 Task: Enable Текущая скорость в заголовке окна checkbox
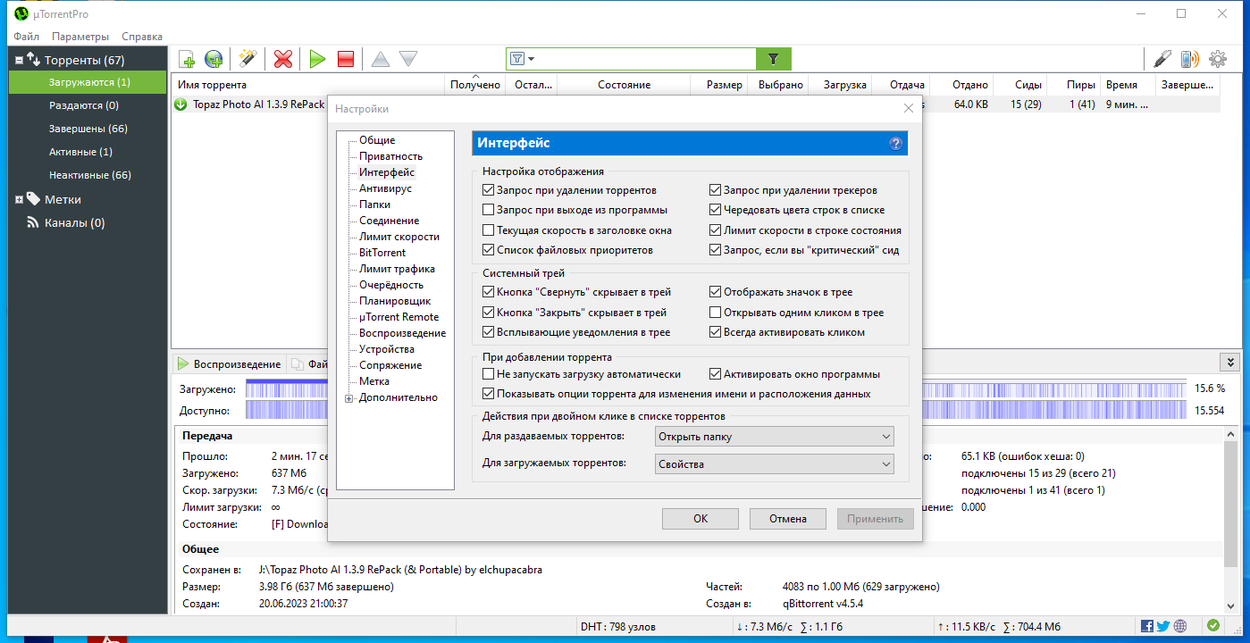point(488,230)
